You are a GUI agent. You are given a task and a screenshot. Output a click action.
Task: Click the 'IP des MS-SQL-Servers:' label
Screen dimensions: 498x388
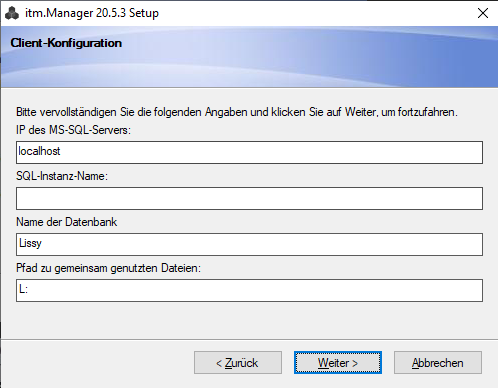73,130
